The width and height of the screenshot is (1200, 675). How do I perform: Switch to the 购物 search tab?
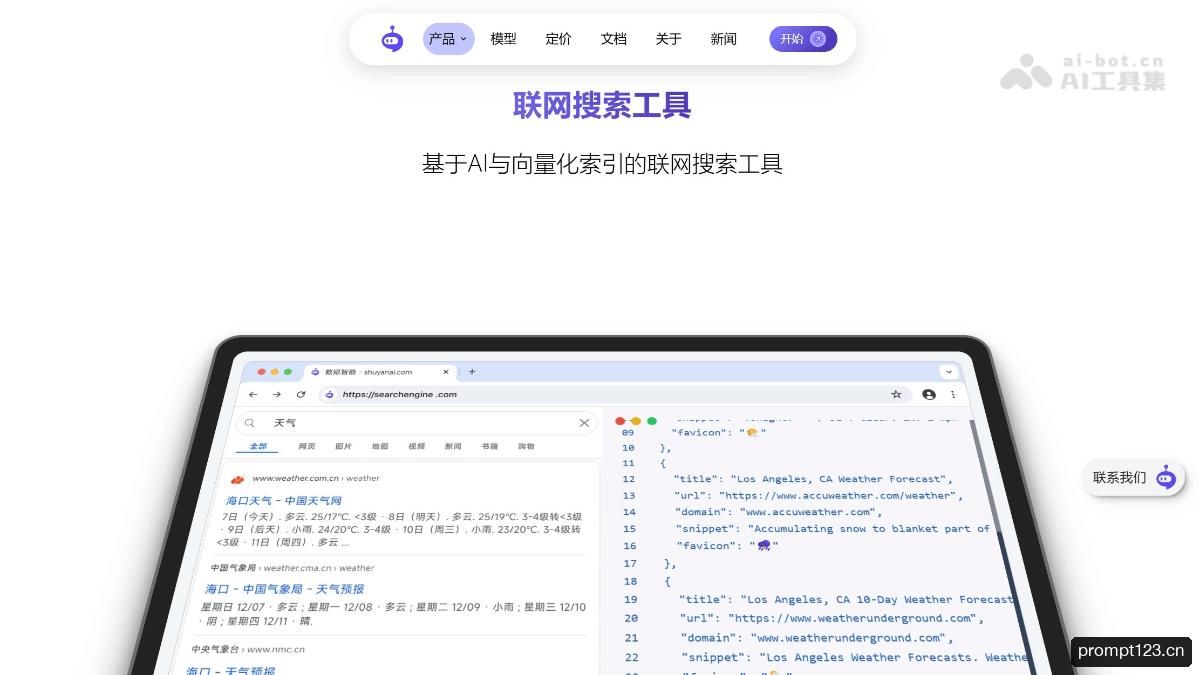click(x=526, y=446)
